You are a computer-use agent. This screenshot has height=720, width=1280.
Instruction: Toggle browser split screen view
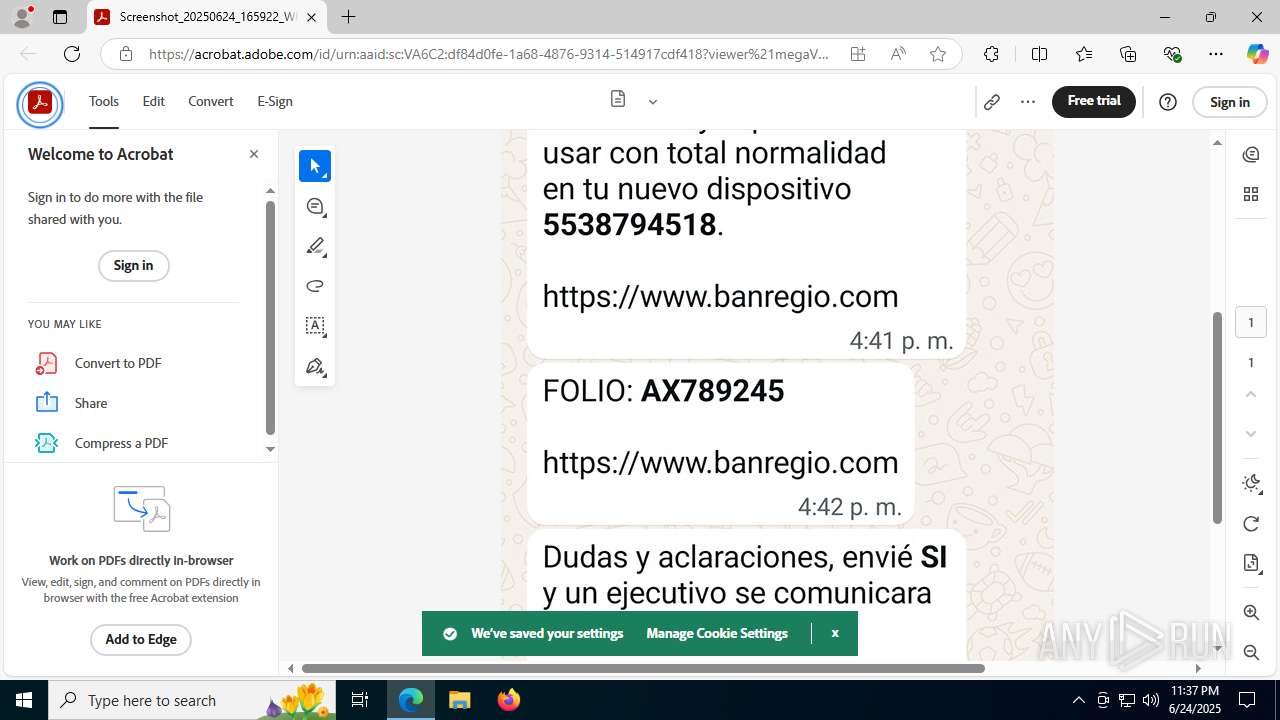click(1039, 54)
